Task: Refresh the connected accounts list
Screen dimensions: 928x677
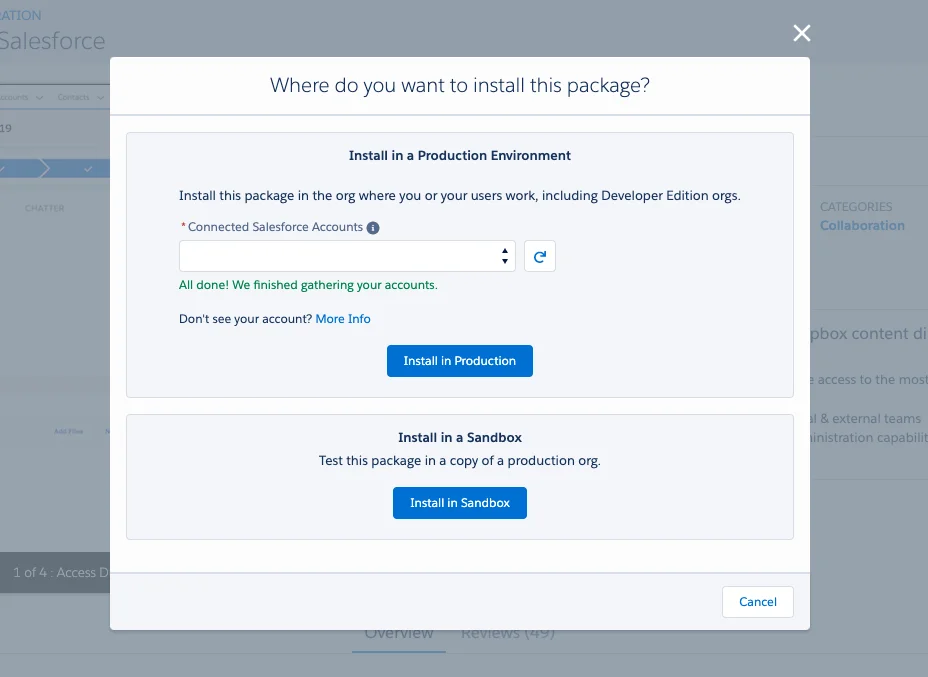Action: pos(540,256)
